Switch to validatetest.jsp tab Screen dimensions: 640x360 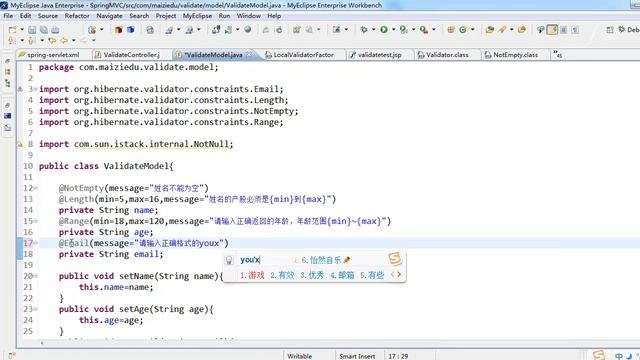(376, 55)
